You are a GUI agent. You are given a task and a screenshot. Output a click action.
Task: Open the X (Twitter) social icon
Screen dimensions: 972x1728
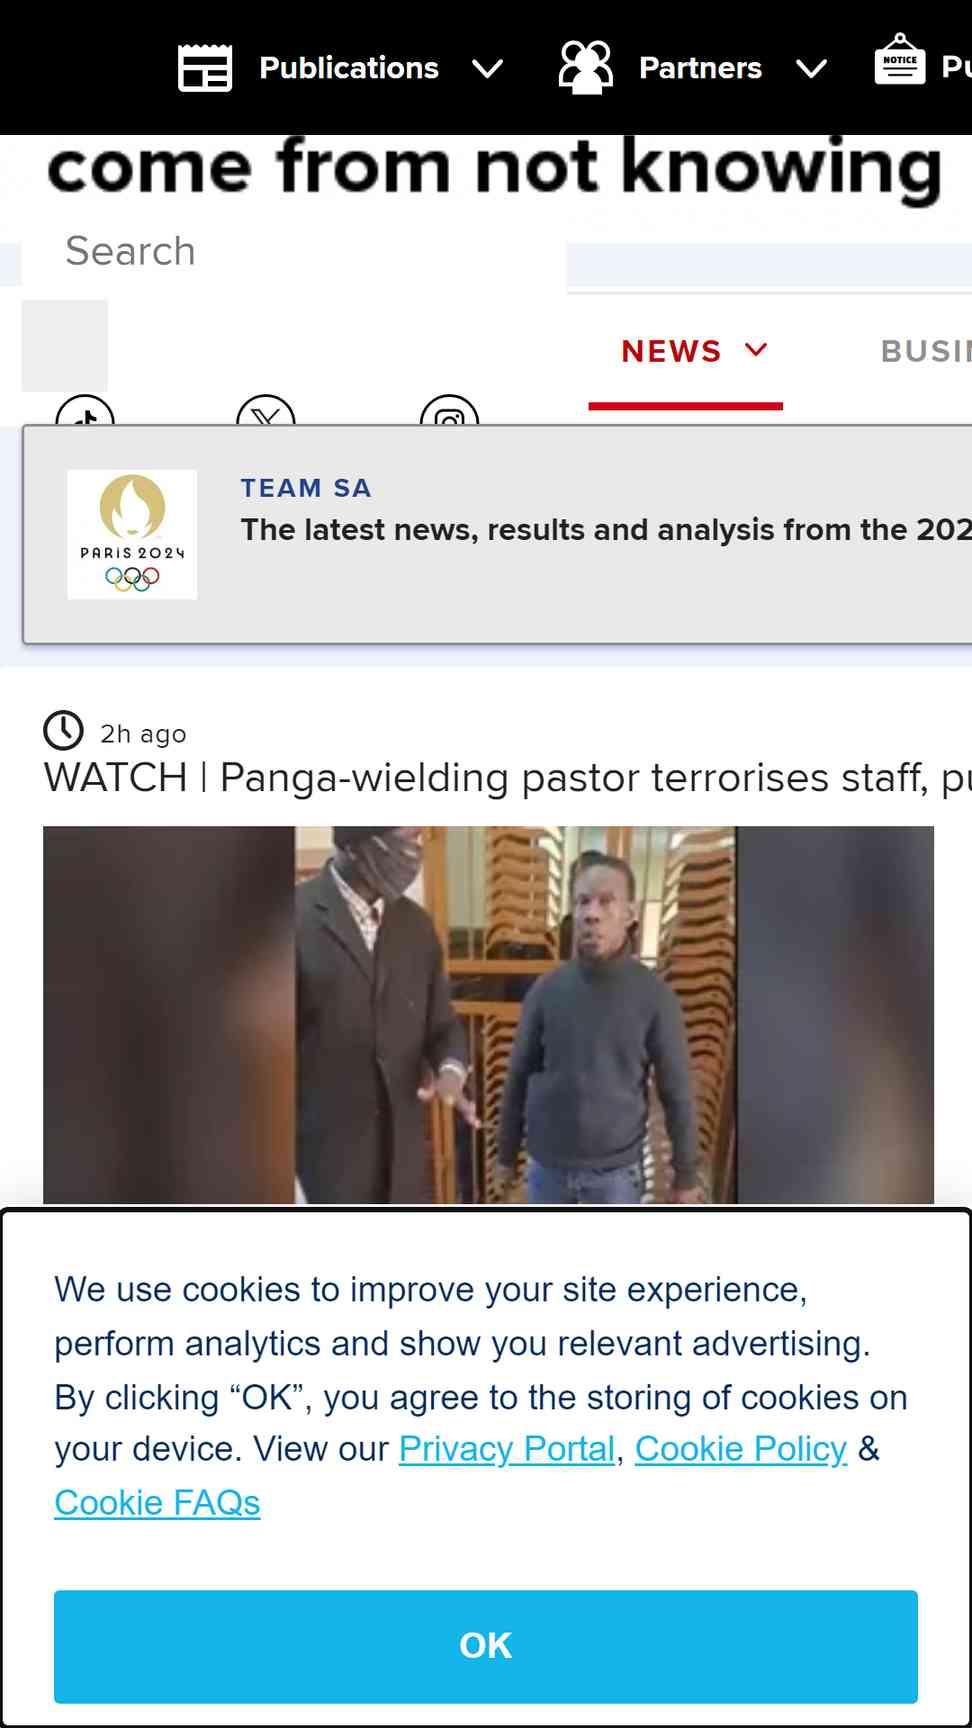pyautogui.click(x=266, y=411)
